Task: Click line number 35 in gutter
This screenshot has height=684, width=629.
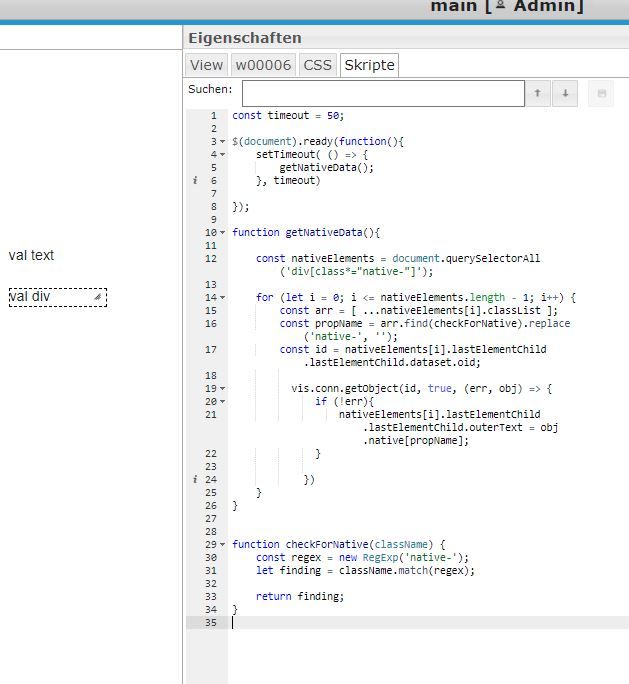Action: click(x=211, y=622)
